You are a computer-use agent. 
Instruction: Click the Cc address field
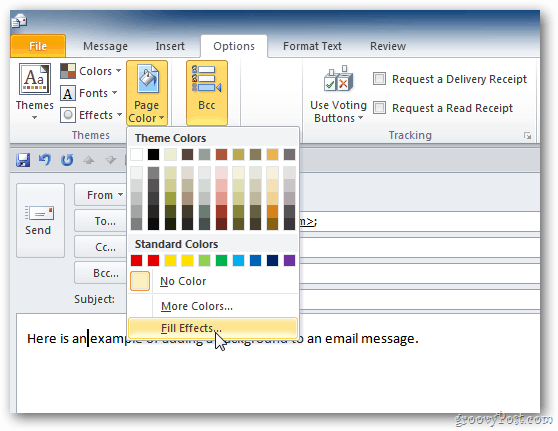coord(419,247)
